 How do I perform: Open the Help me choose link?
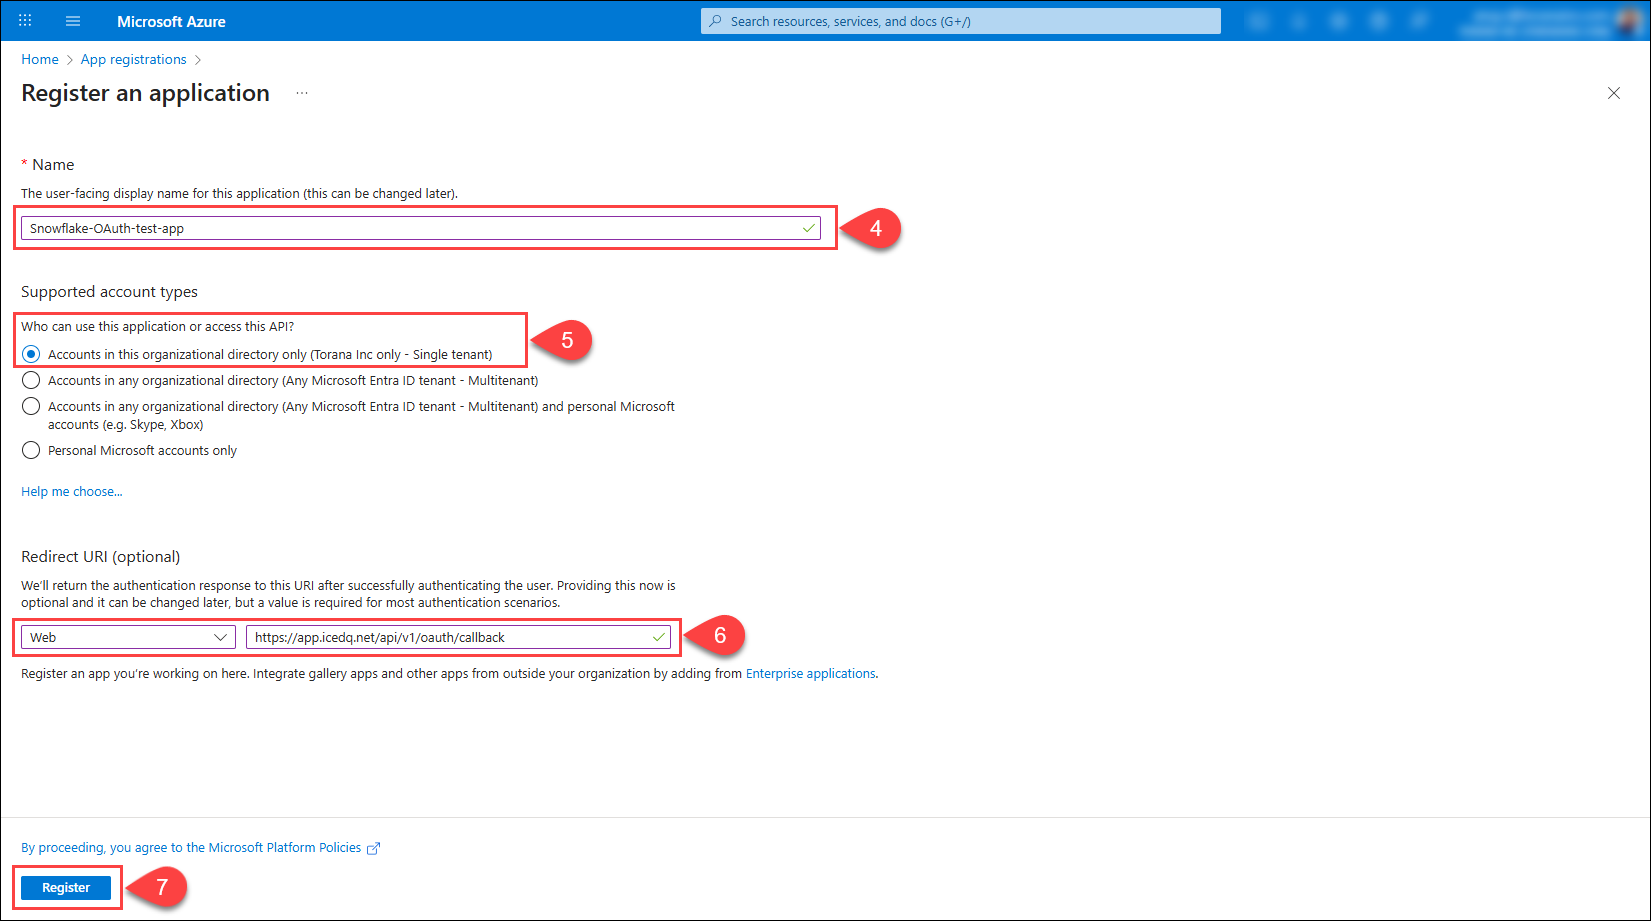click(x=72, y=491)
